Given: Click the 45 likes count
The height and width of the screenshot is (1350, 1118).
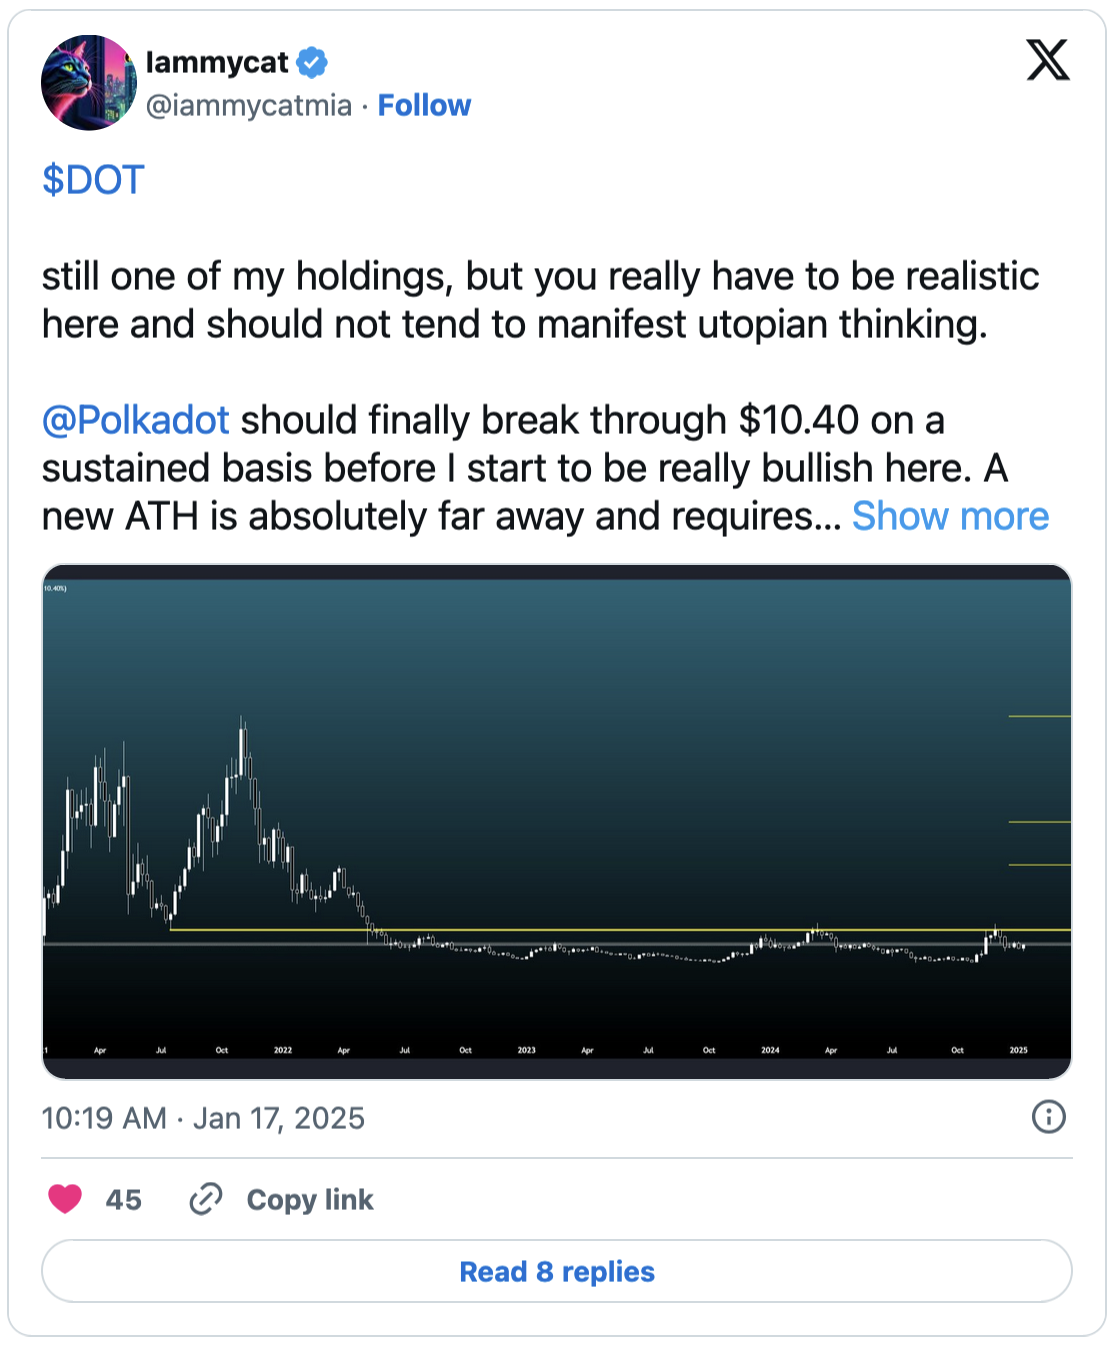Looking at the screenshot, I should (x=124, y=1199).
